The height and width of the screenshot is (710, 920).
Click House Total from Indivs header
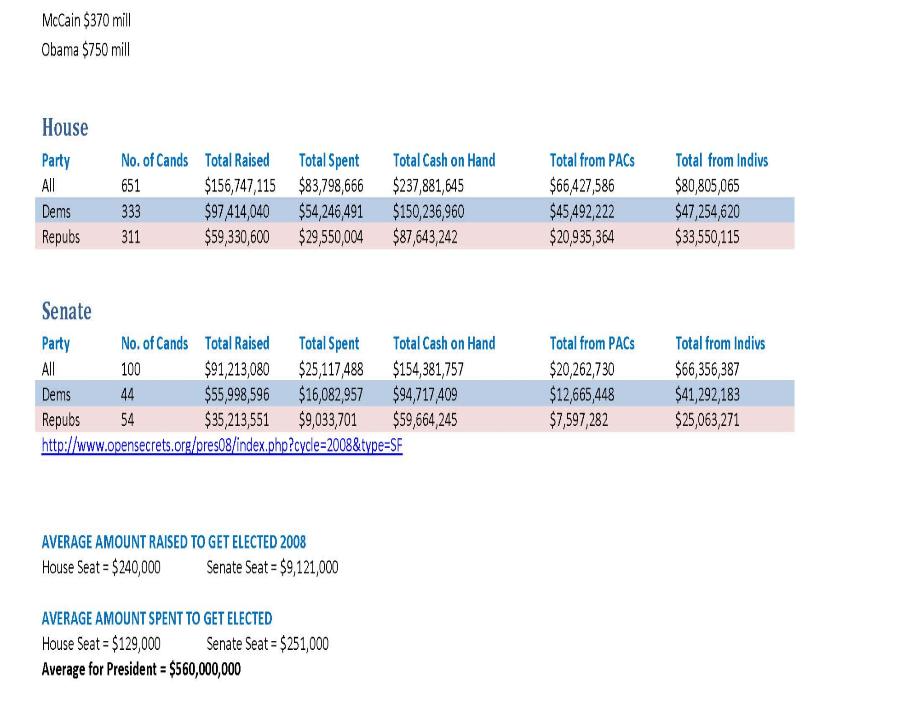pyautogui.click(x=722, y=160)
